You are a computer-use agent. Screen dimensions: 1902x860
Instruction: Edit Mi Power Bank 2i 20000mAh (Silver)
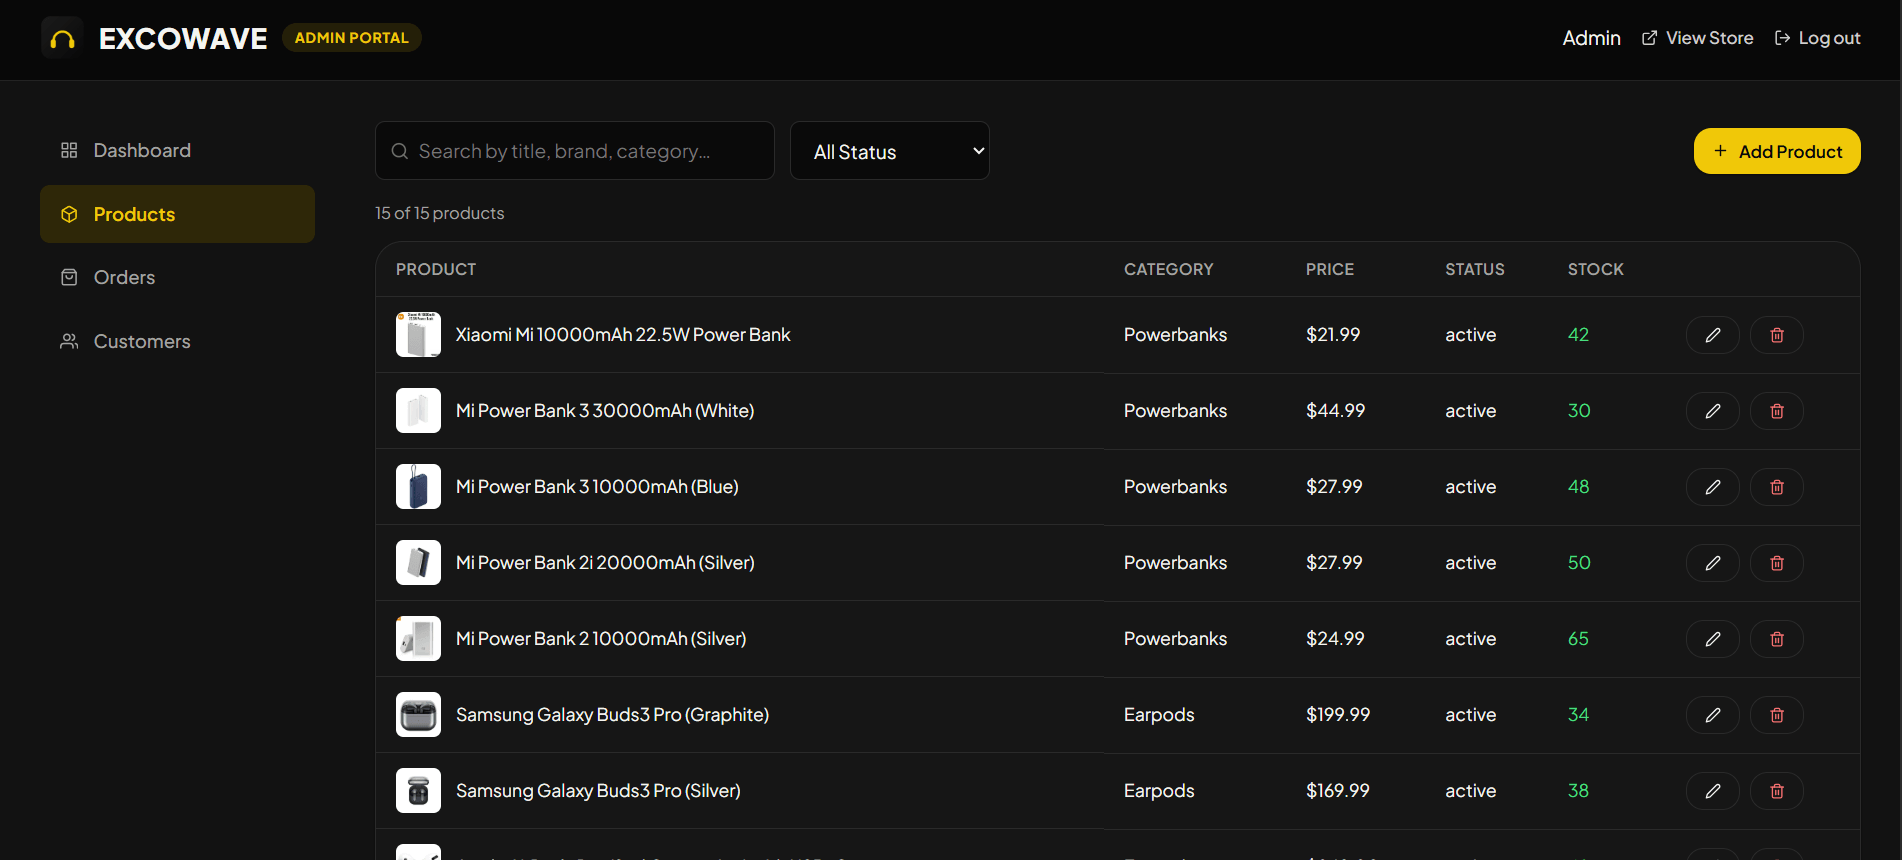(x=1712, y=563)
